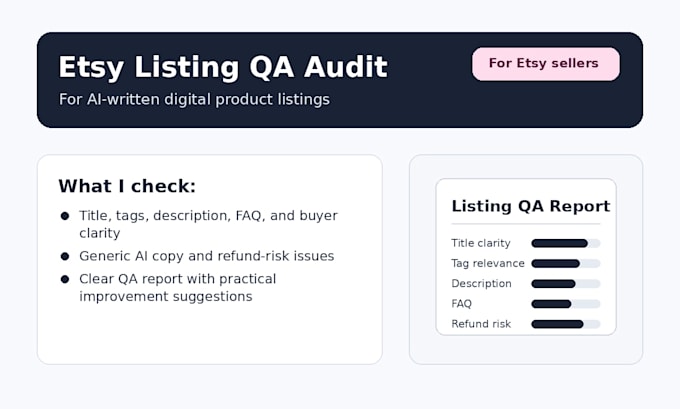Click the 'Refund risk' label

coord(481,324)
